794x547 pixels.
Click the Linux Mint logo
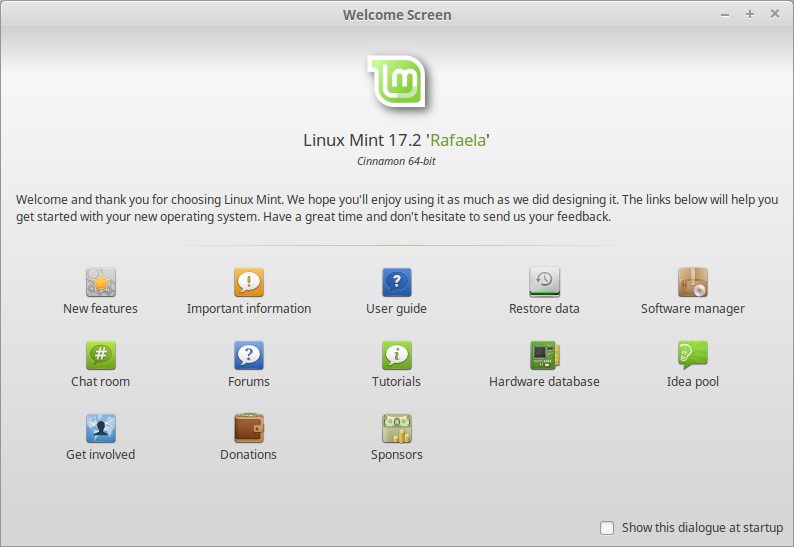click(397, 81)
